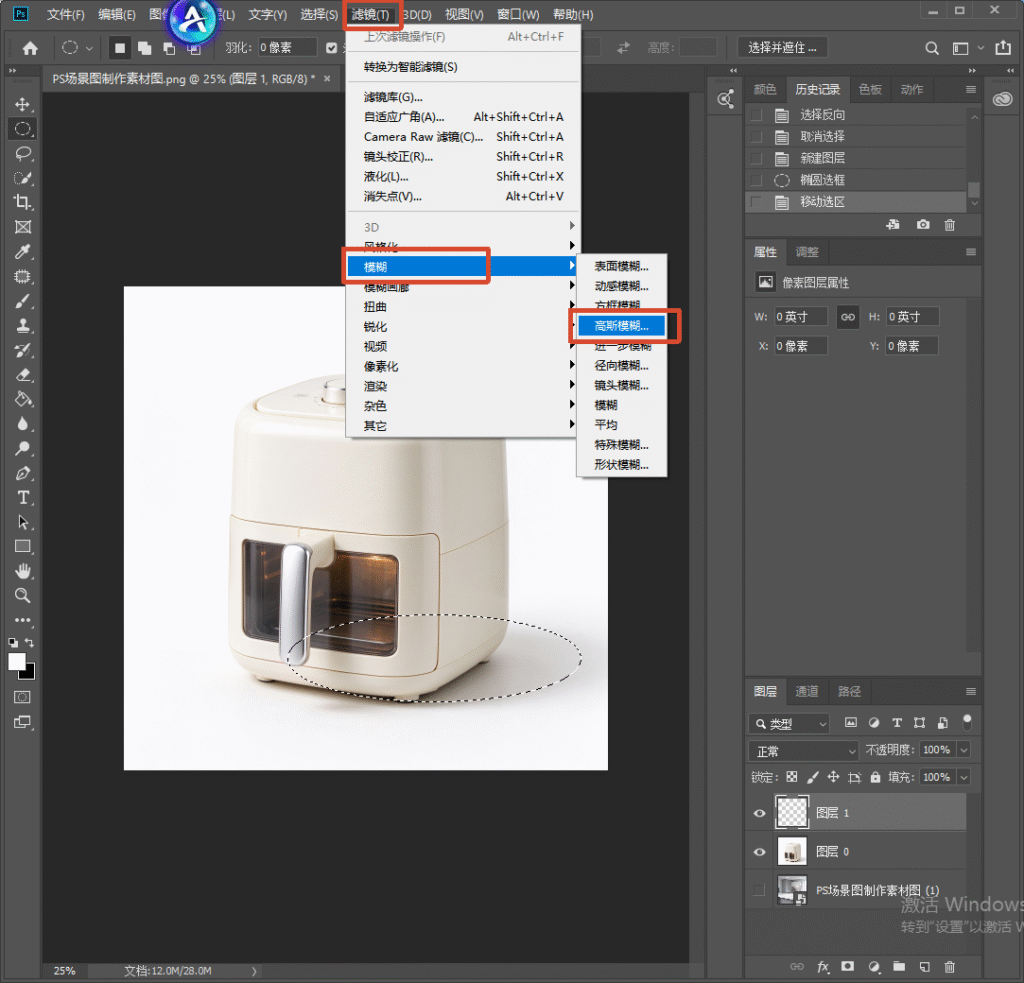Image resolution: width=1024 pixels, height=983 pixels.
Task: Open the tool preset picker dropdown
Action: 77,48
